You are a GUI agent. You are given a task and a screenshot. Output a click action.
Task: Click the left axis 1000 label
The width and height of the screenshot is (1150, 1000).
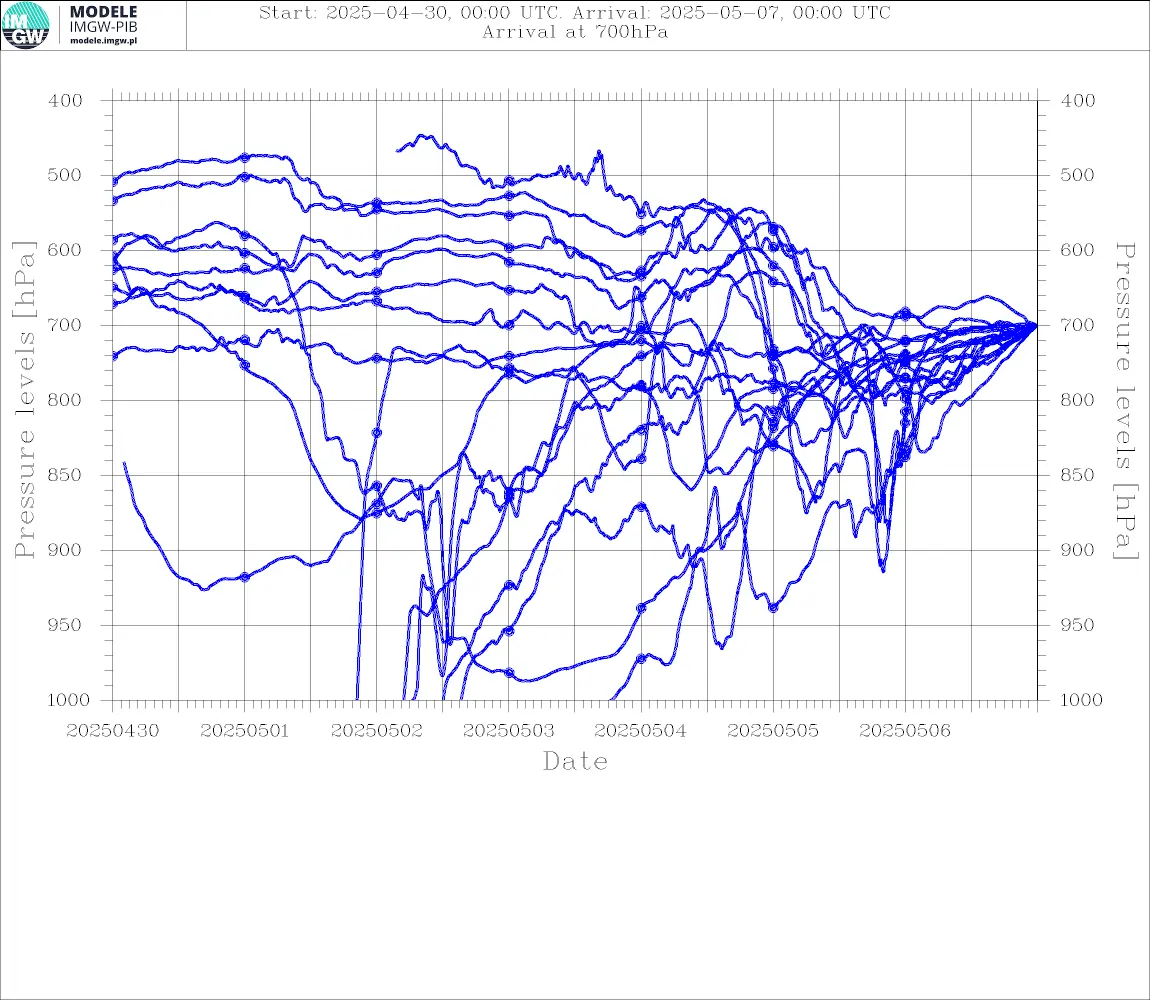(x=68, y=700)
